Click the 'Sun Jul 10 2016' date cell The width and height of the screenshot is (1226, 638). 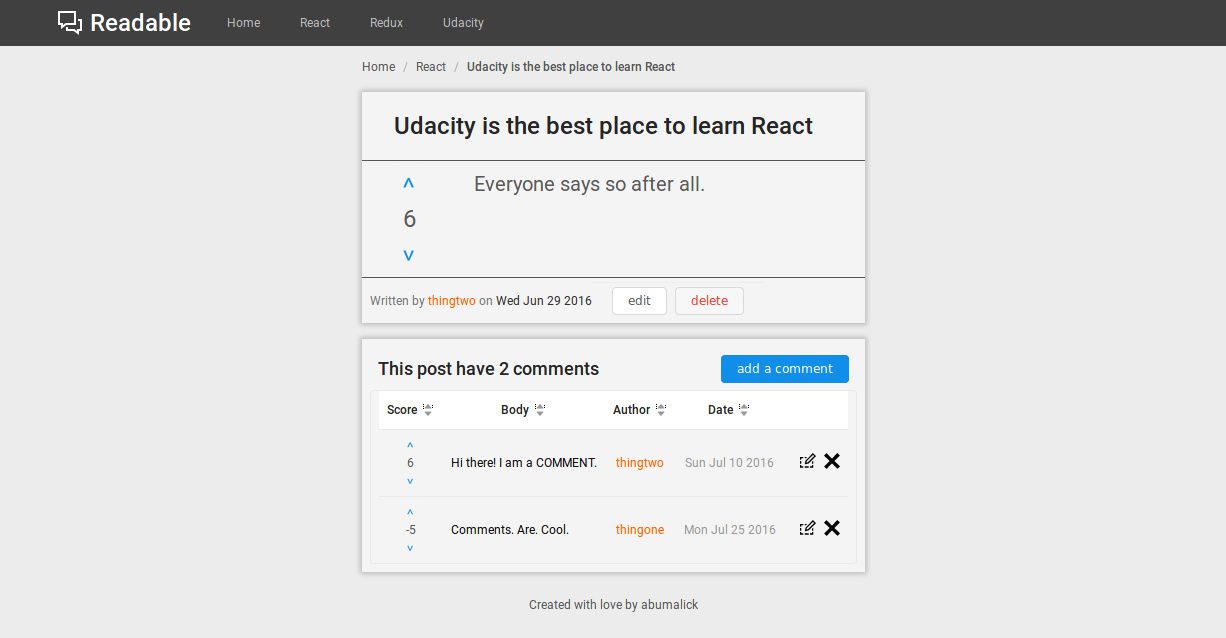coord(729,463)
